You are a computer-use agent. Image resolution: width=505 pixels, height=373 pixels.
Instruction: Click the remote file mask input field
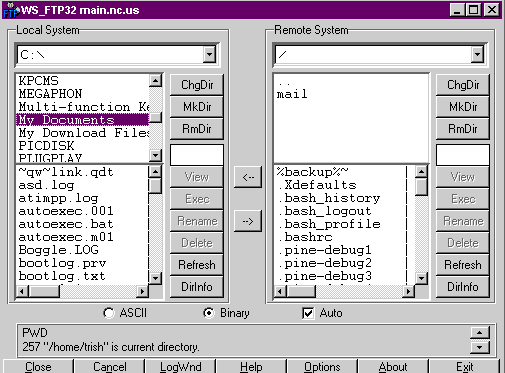click(x=463, y=155)
